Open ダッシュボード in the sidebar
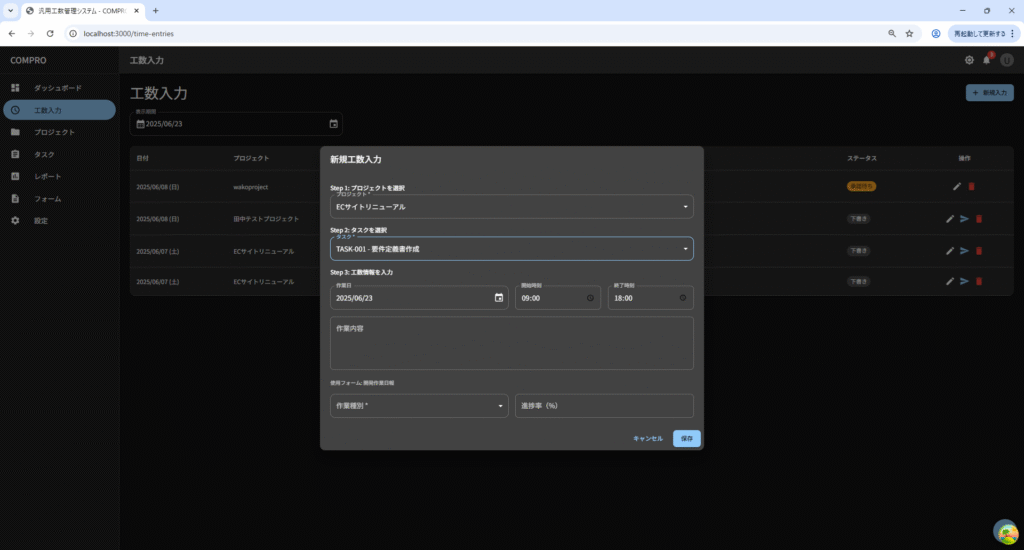 click(59, 88)
